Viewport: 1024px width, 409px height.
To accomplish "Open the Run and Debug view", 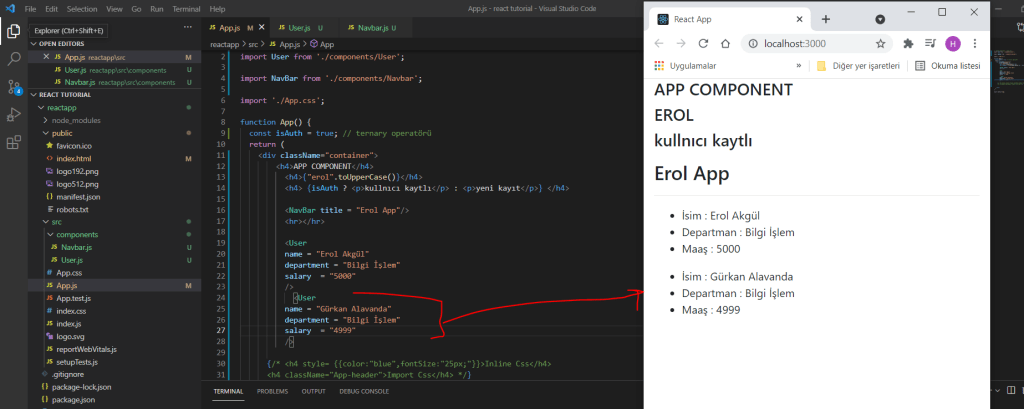I will [13, 114].
